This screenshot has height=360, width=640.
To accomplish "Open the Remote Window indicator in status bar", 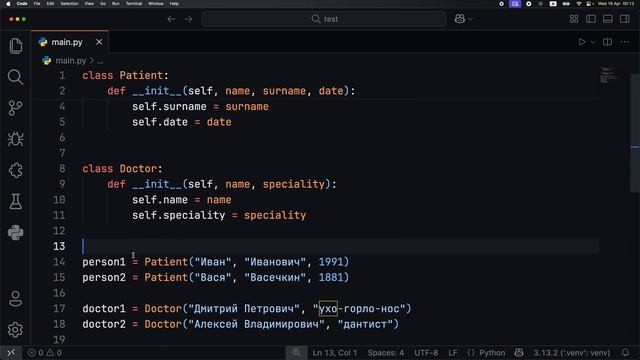I will pos(11,353).
